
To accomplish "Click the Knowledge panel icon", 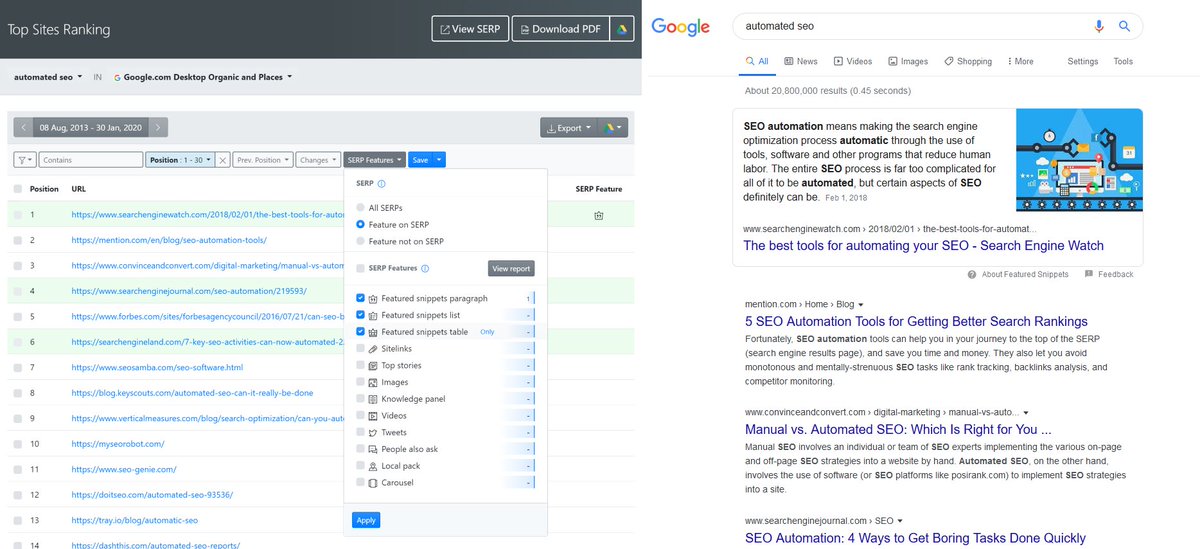I will coord(373,399).
